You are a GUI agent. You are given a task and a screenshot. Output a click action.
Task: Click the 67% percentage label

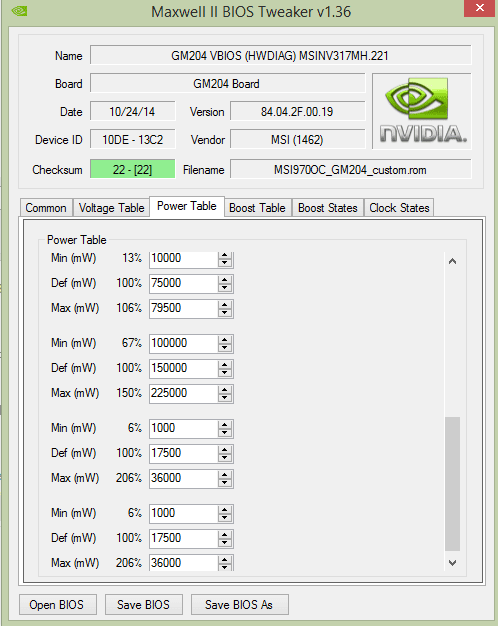coord(131,343)
